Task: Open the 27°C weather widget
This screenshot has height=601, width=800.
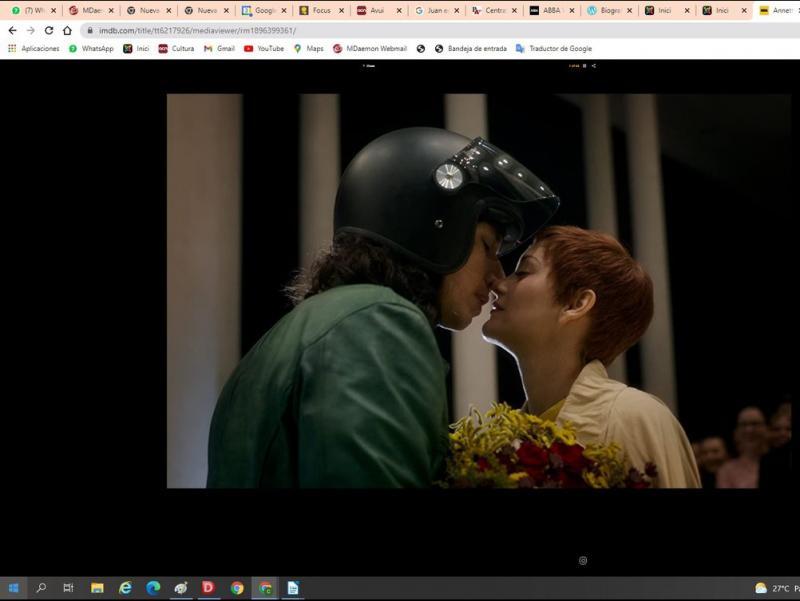Action: (x=777, y=588)
